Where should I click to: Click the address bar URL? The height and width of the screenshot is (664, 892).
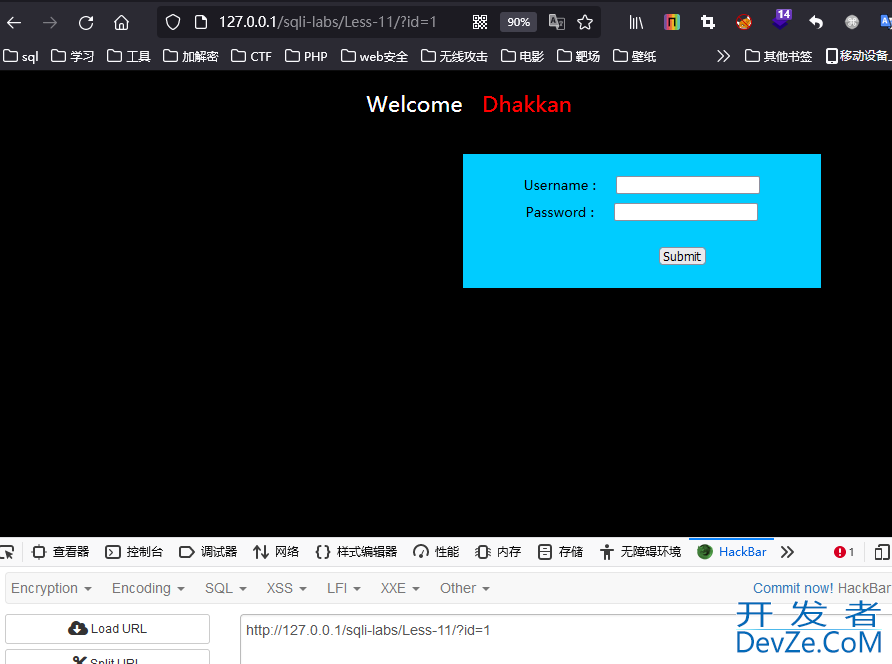tap(327, 22)
